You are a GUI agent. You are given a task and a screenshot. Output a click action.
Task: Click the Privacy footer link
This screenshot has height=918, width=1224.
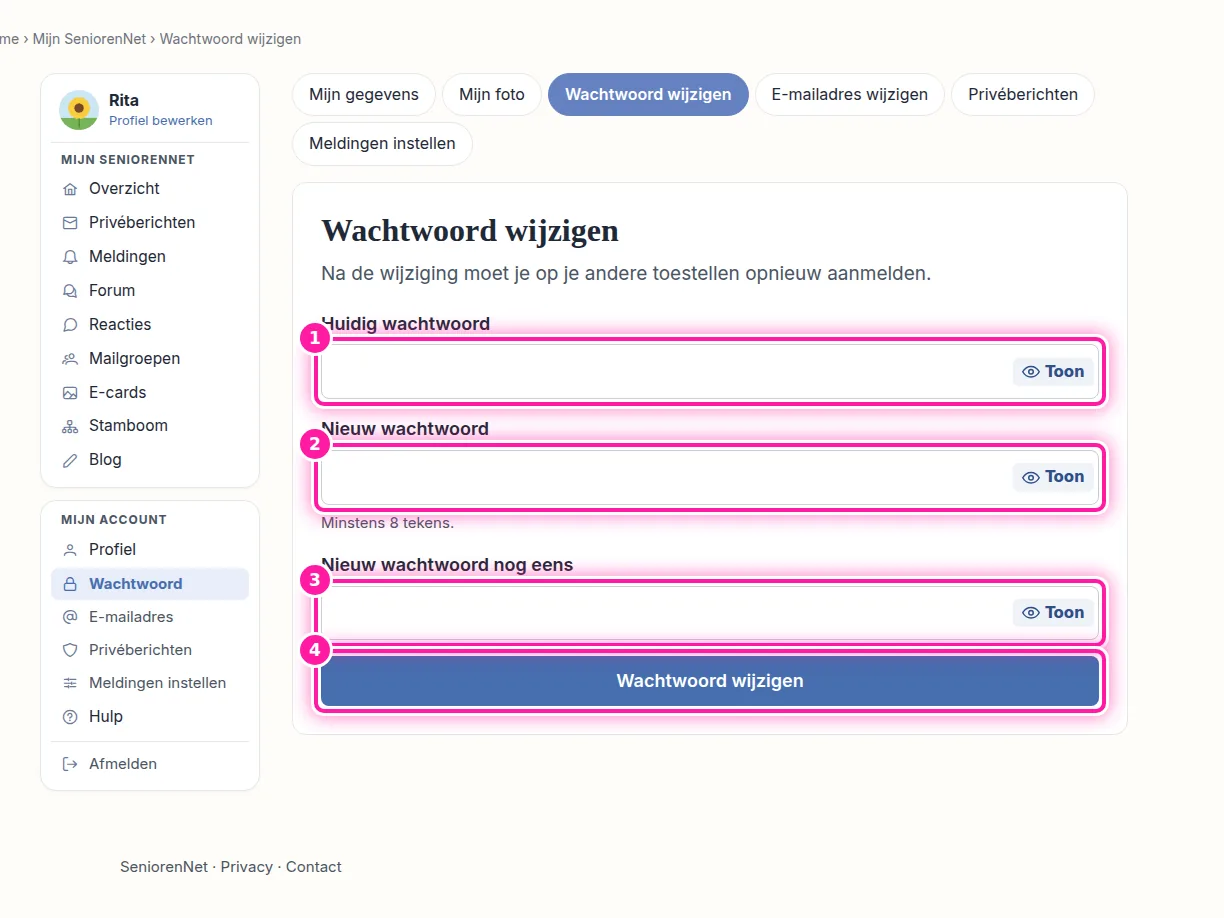pyautogui.click(x=247, y=867)
